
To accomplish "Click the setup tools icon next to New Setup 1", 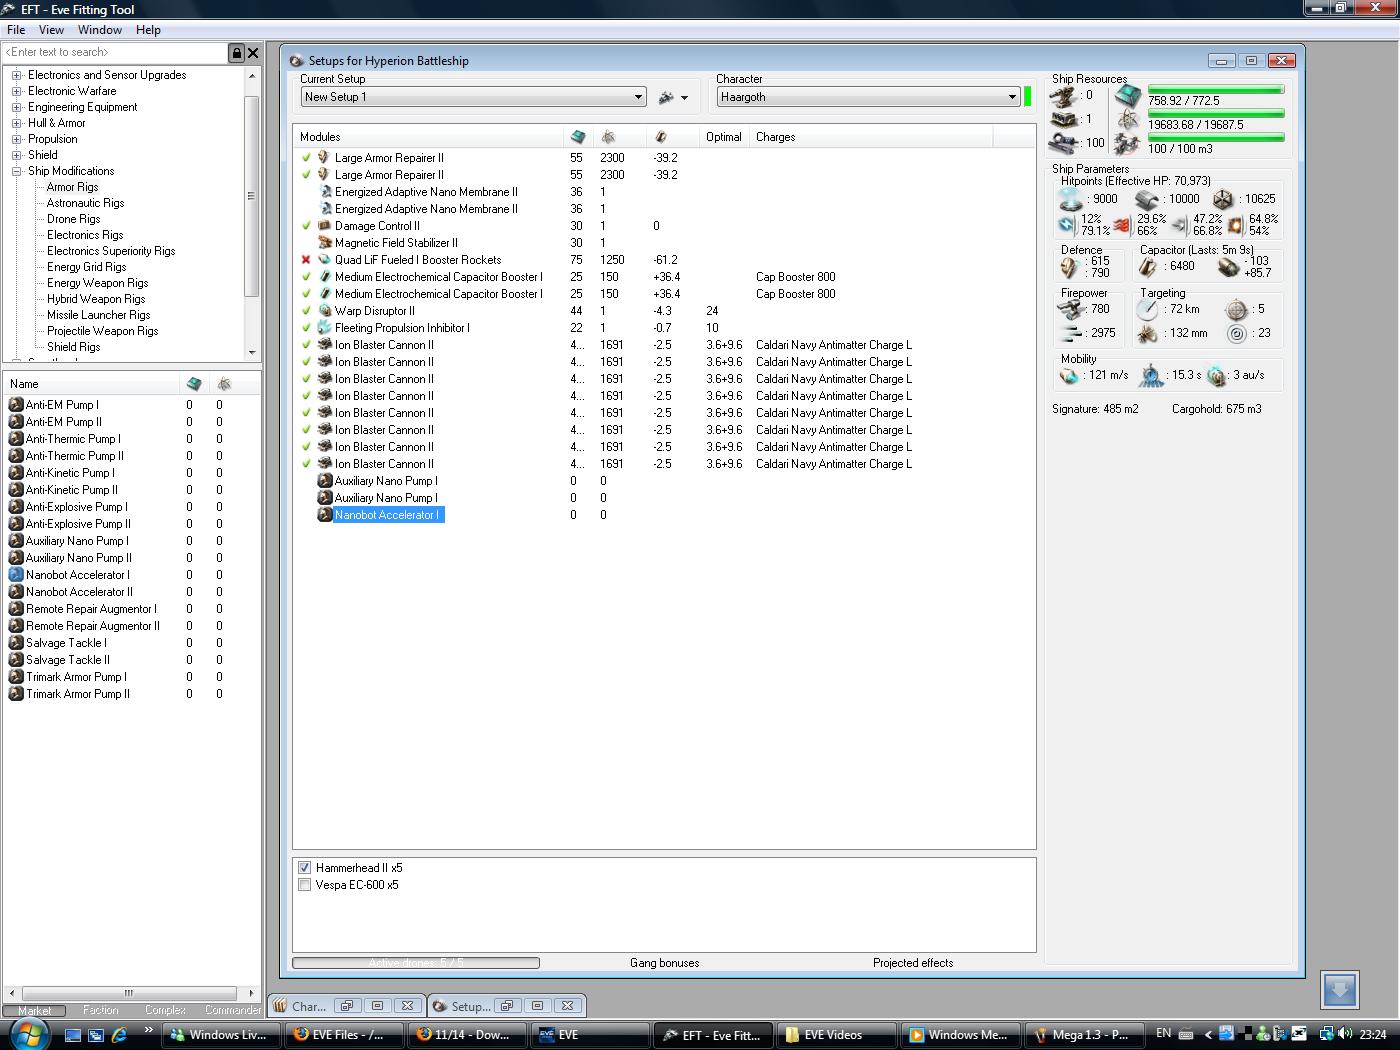I will [667, 97].
